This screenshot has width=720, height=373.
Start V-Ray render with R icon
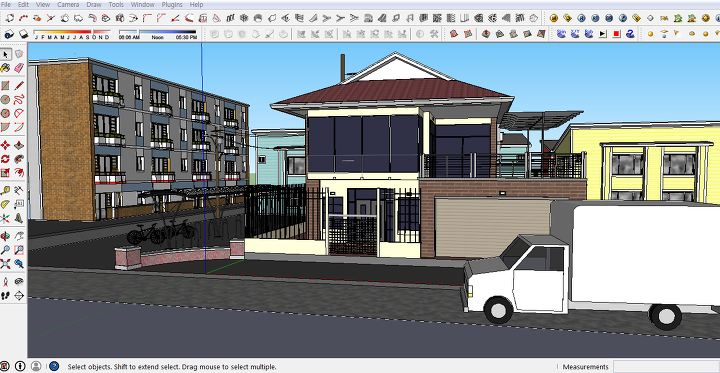(x=581, y=18)
